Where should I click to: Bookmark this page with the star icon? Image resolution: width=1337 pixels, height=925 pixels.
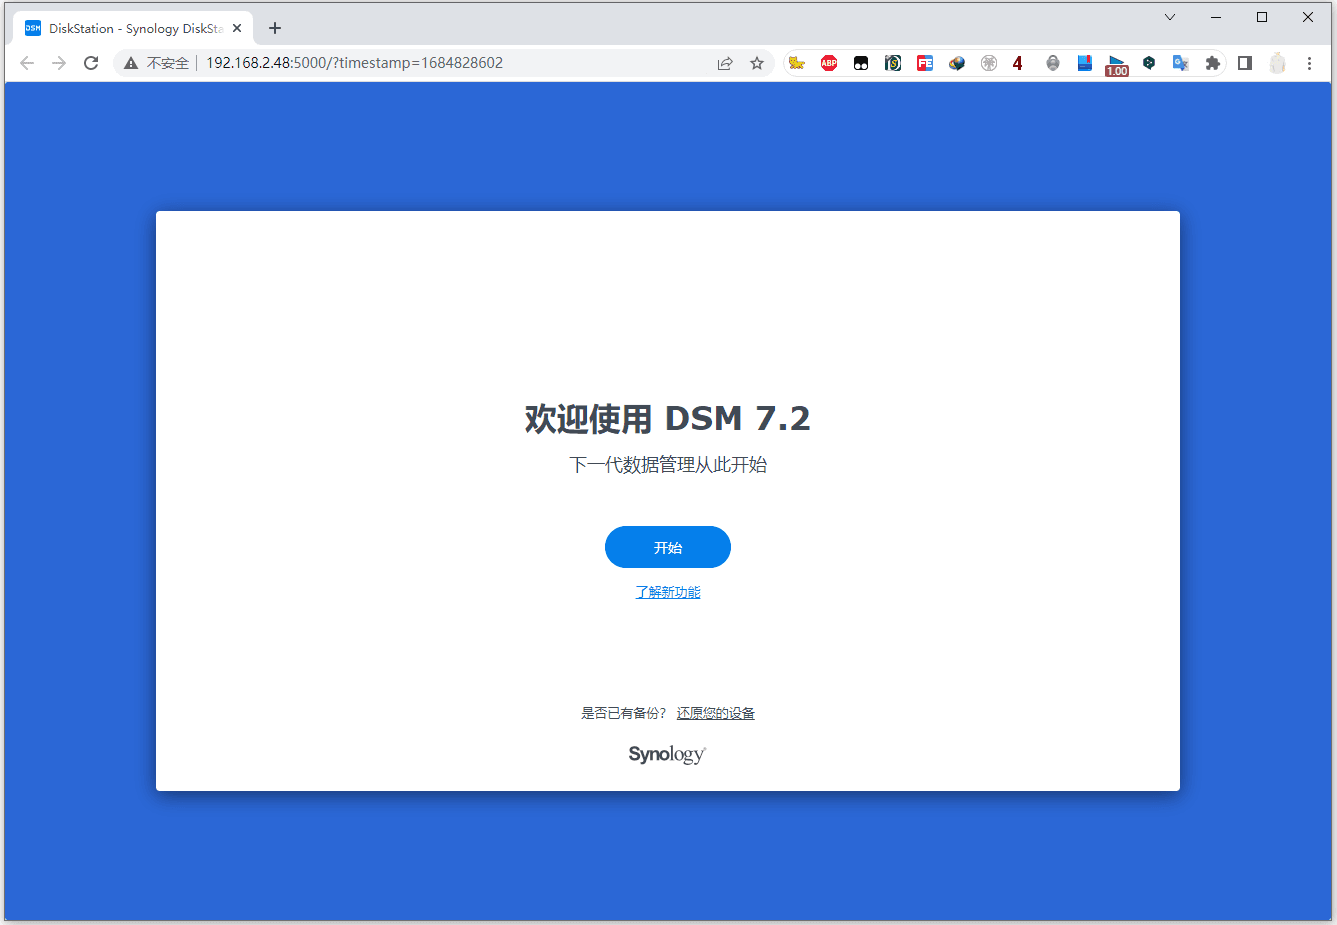(757, 63)
